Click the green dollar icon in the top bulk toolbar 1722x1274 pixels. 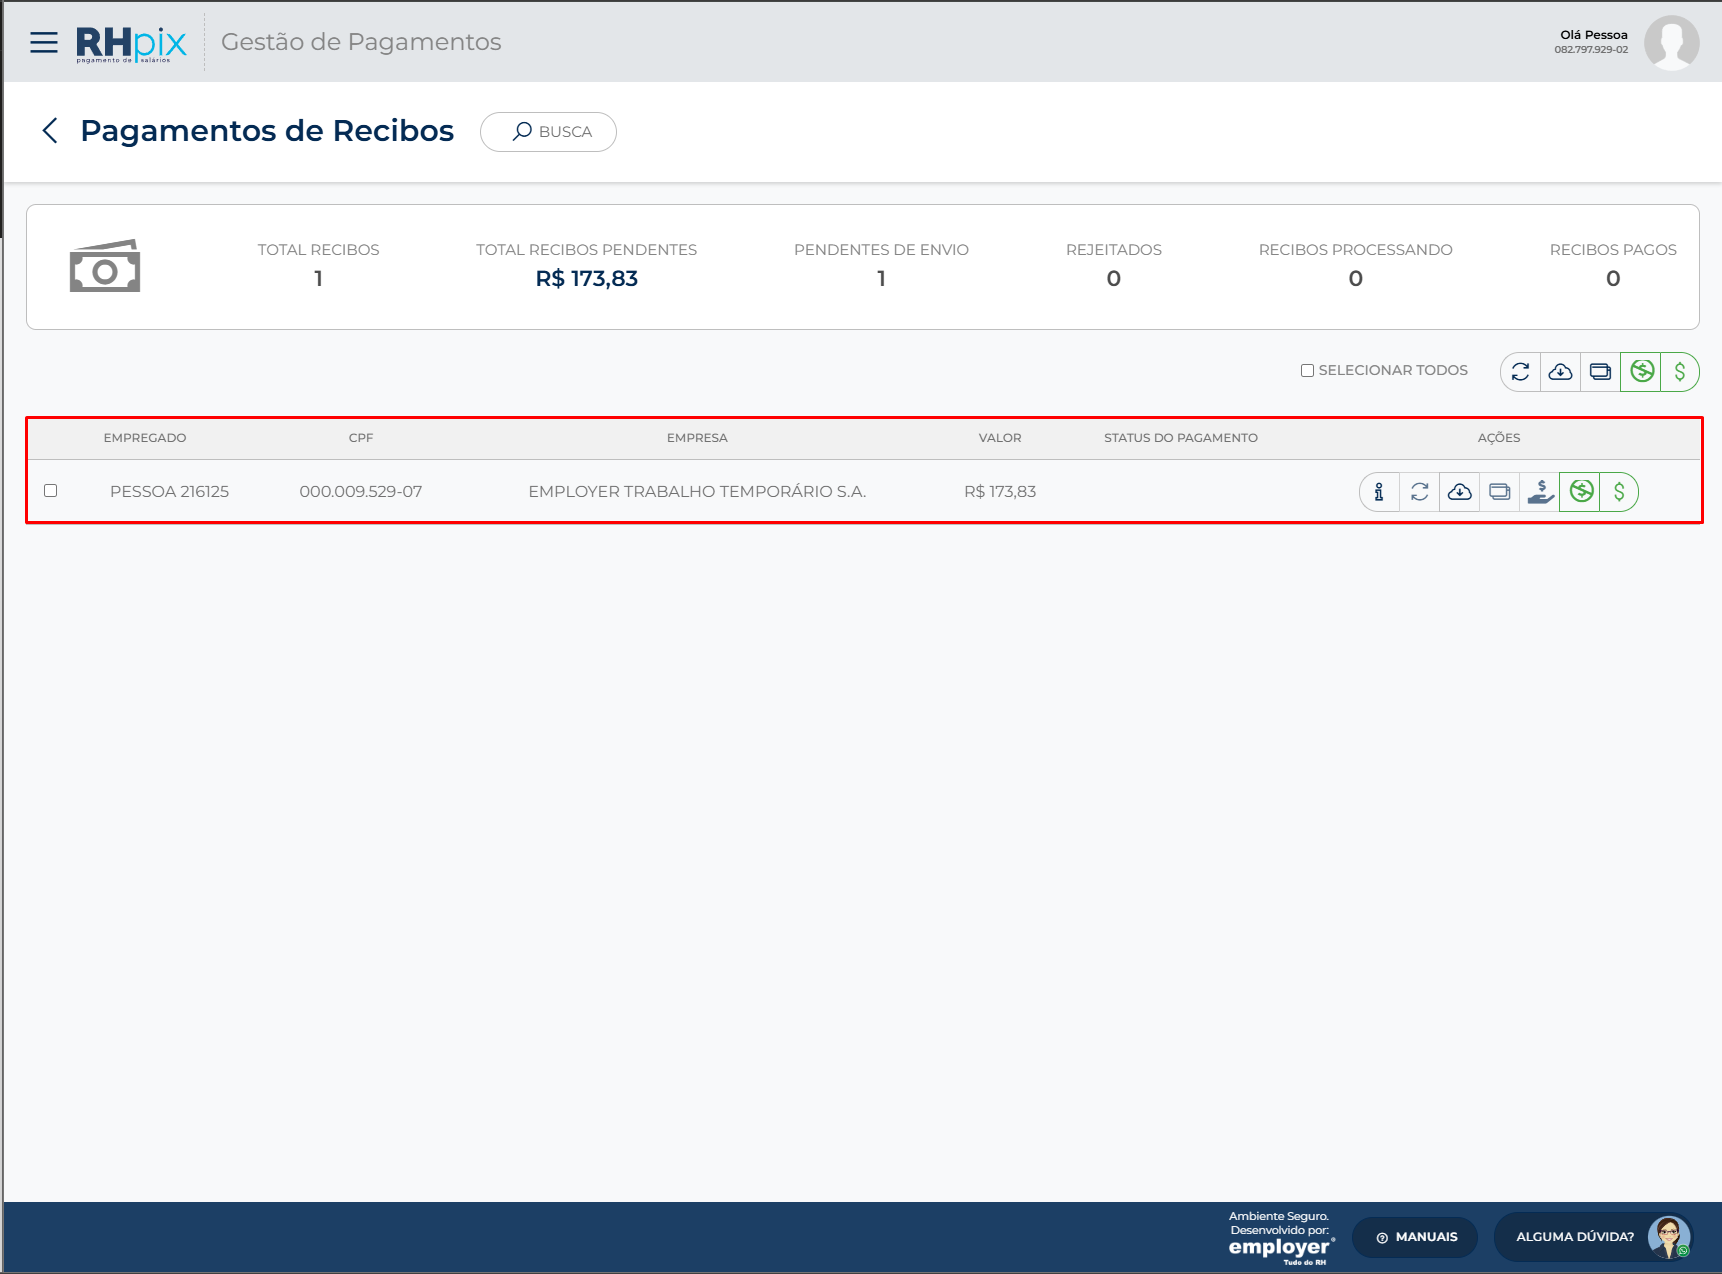(x=1680, y=372)
